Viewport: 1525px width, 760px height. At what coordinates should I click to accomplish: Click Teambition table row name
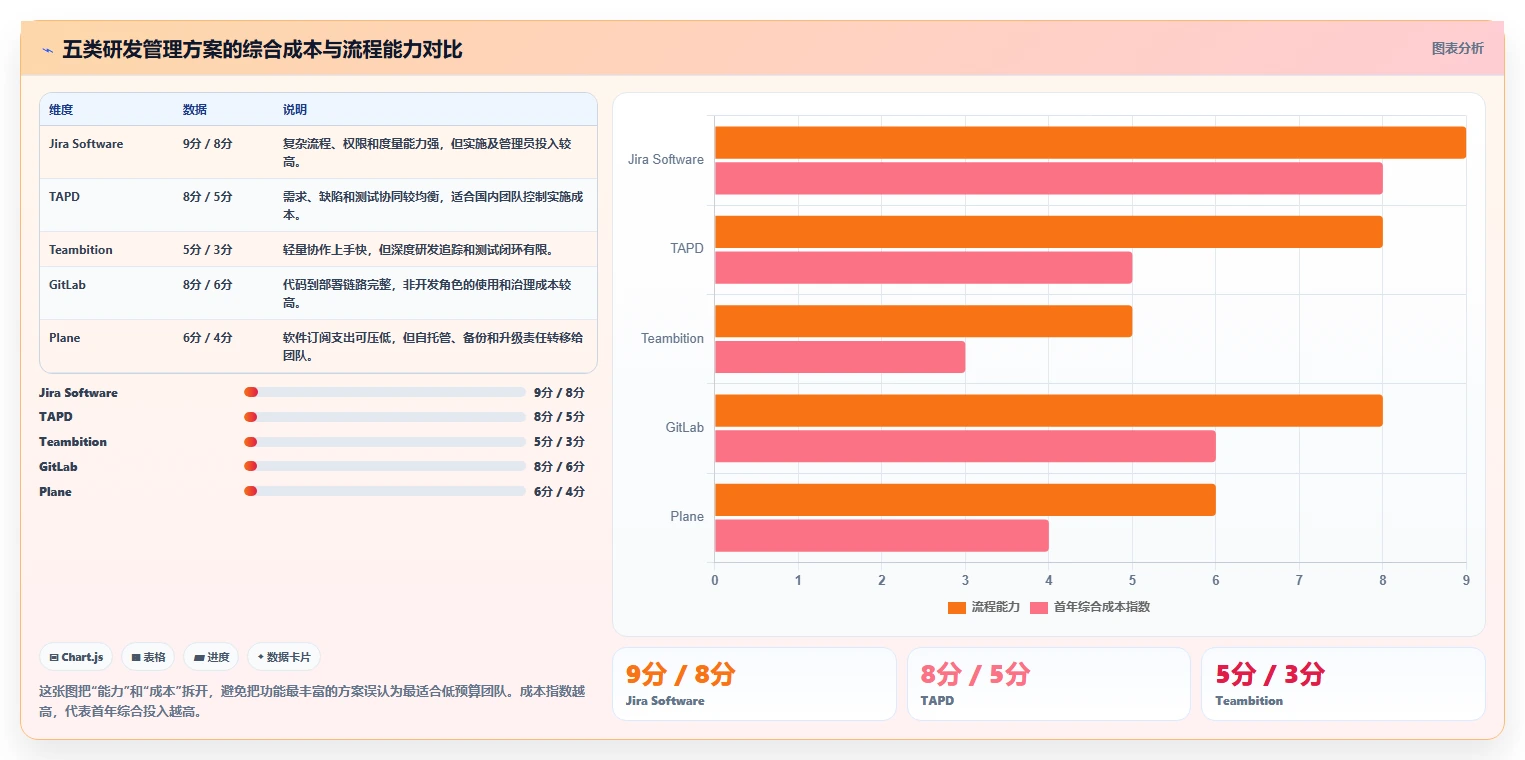[x=81, y=250]
